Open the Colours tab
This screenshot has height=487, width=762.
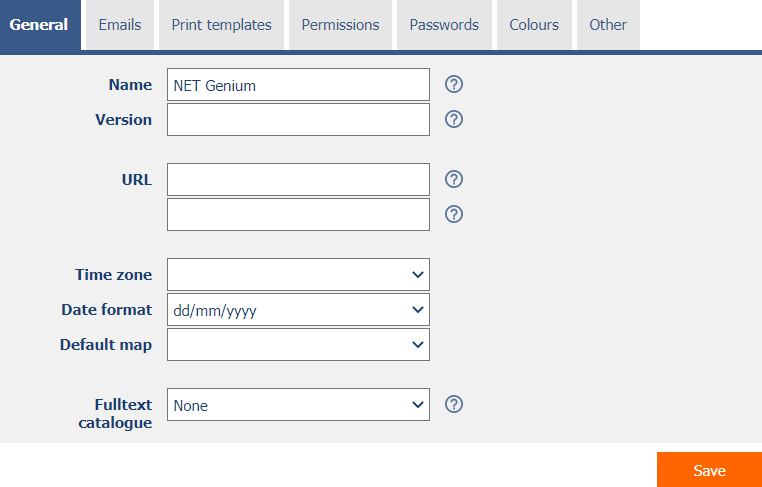click(x=534, y=25)
